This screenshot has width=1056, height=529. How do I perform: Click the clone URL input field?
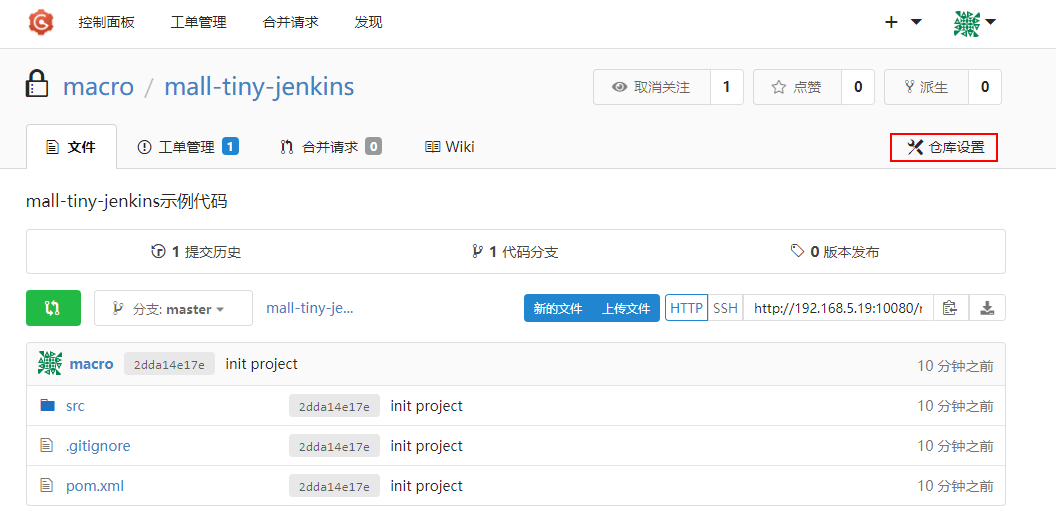pos(838,308)
